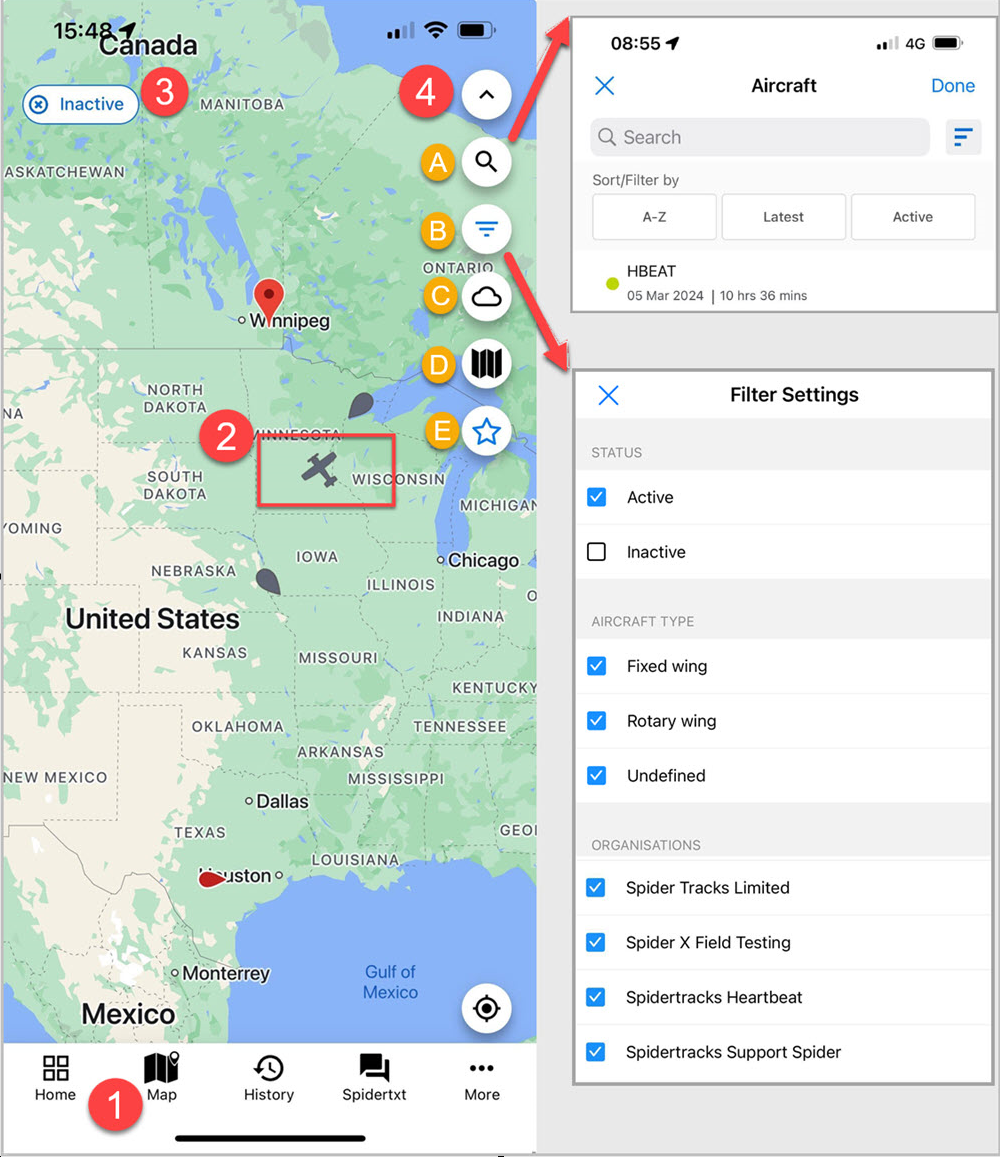Open favourites with the star button
This screenshot has width=1000, height=1157.
tap(486, 432)
